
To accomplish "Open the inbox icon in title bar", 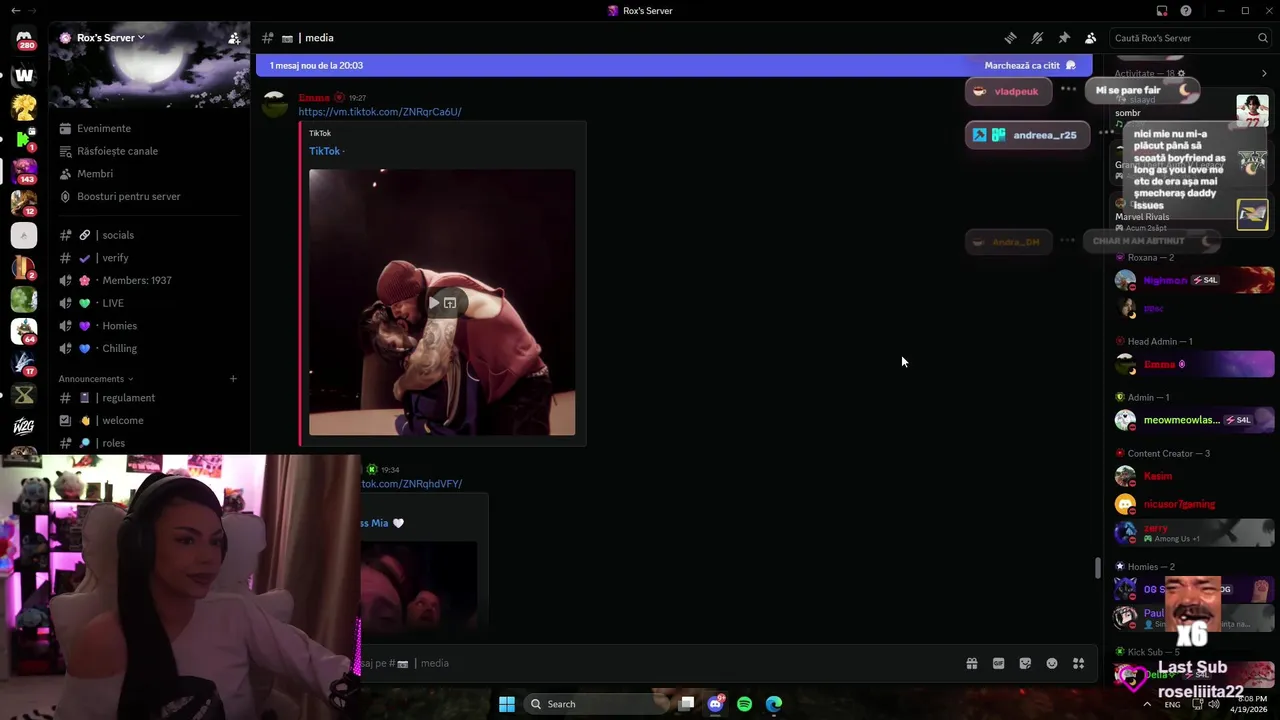I will [1162, 11].
